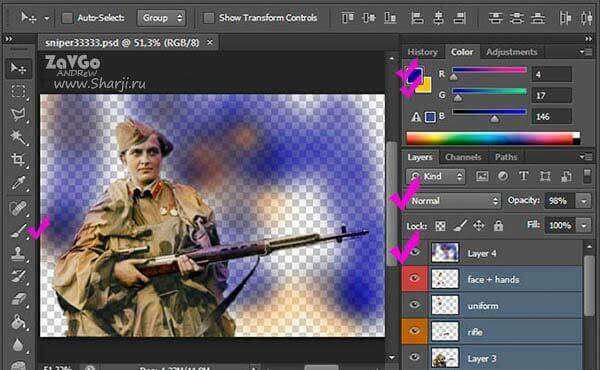Filter layers by smart object icon

[x=566, y=176]
